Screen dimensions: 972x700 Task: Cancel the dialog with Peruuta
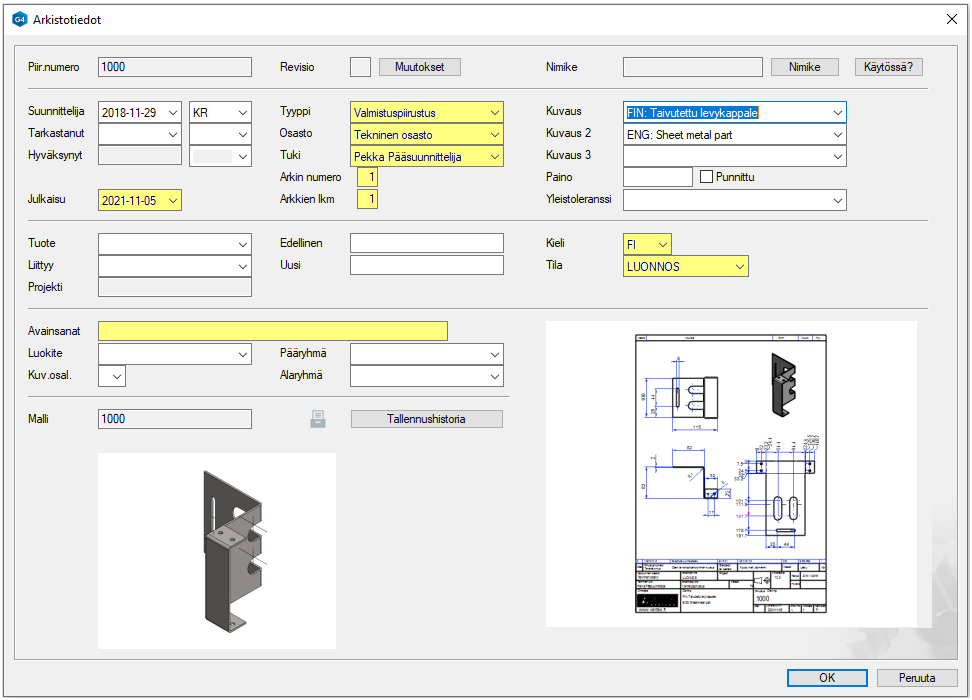point(917,677)
